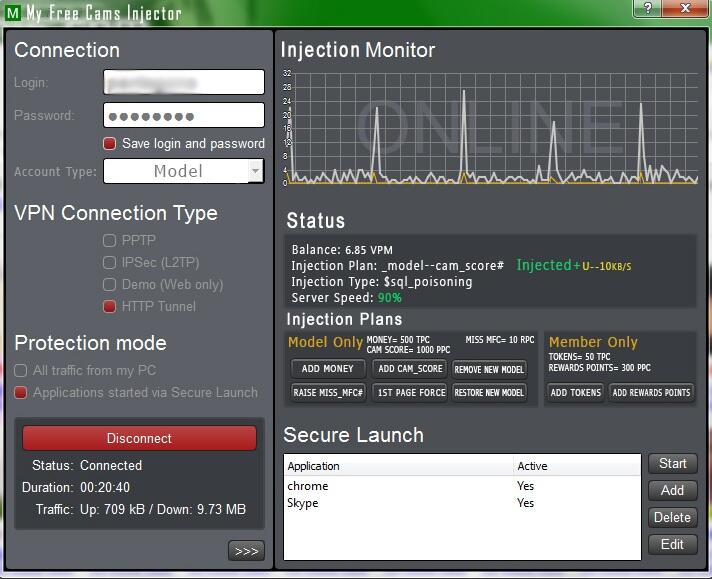712x579 pixels.
Task: Open help with the question mark button
Action: coord(648,8)
